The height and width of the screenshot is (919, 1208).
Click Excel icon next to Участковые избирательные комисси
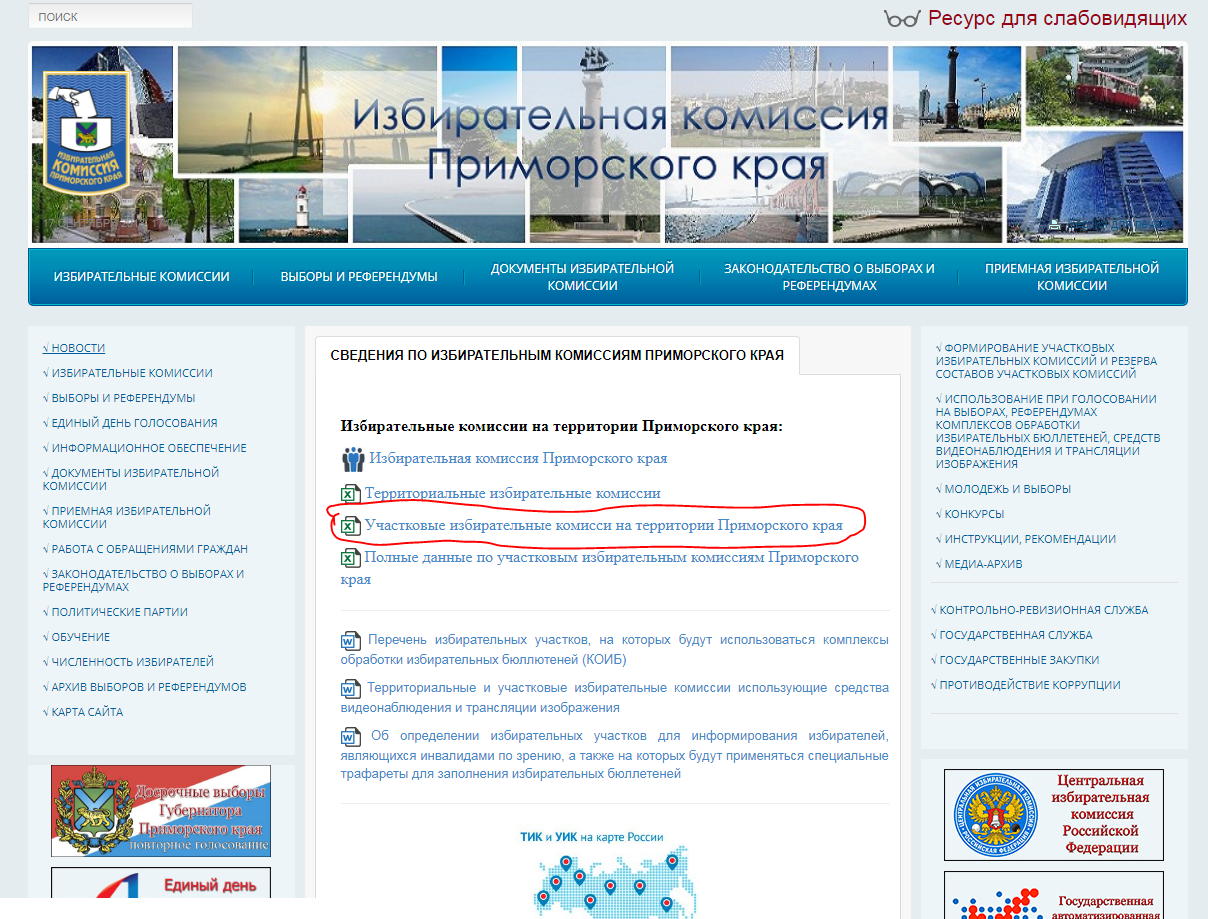(351, 526)
